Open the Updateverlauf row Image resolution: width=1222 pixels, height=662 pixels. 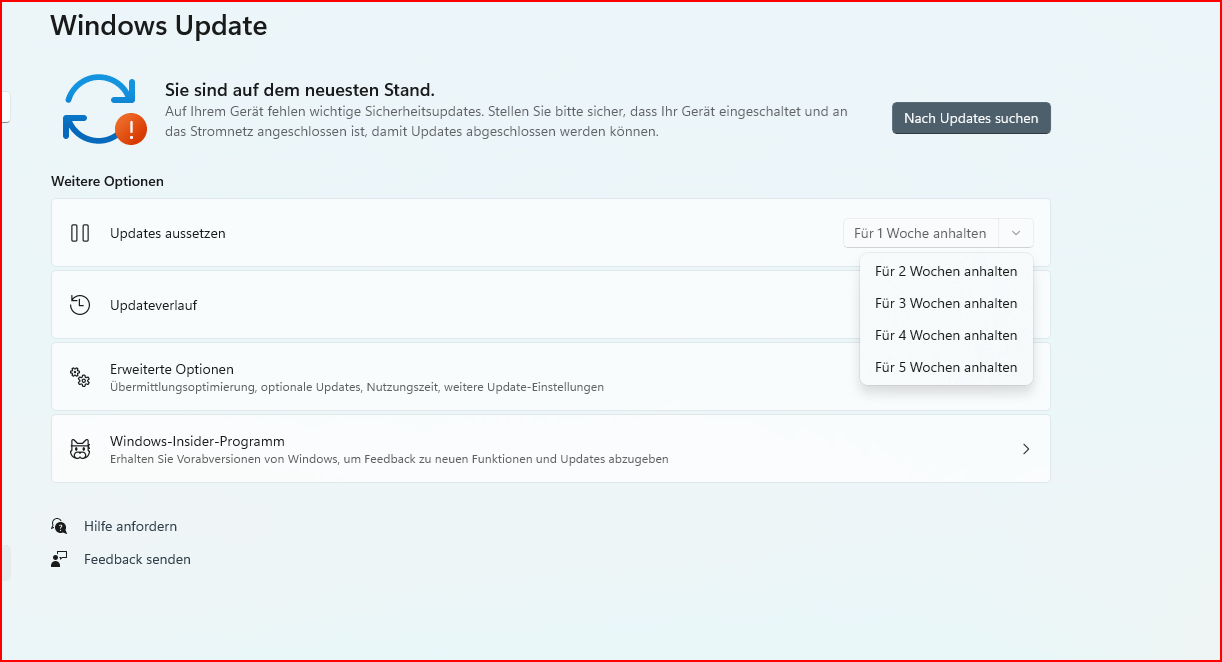coord(551,305)
